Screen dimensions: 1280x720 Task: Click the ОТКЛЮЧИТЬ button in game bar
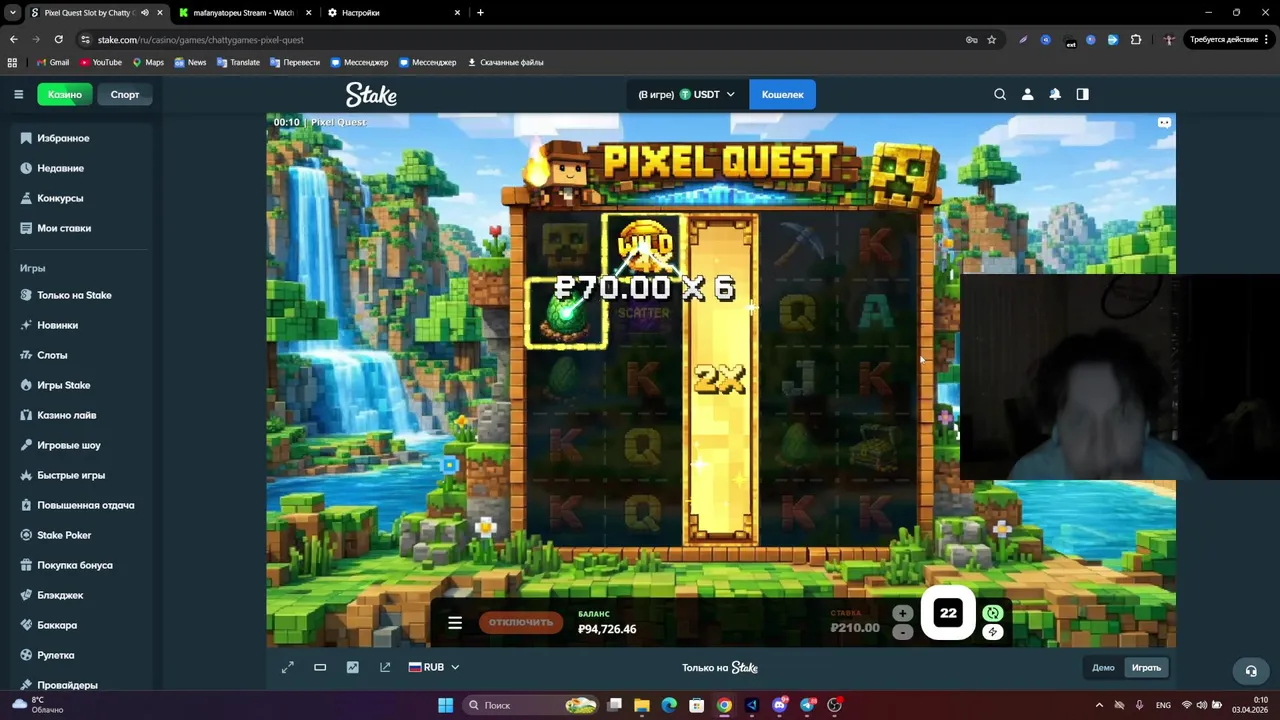(x=520, y=622)
